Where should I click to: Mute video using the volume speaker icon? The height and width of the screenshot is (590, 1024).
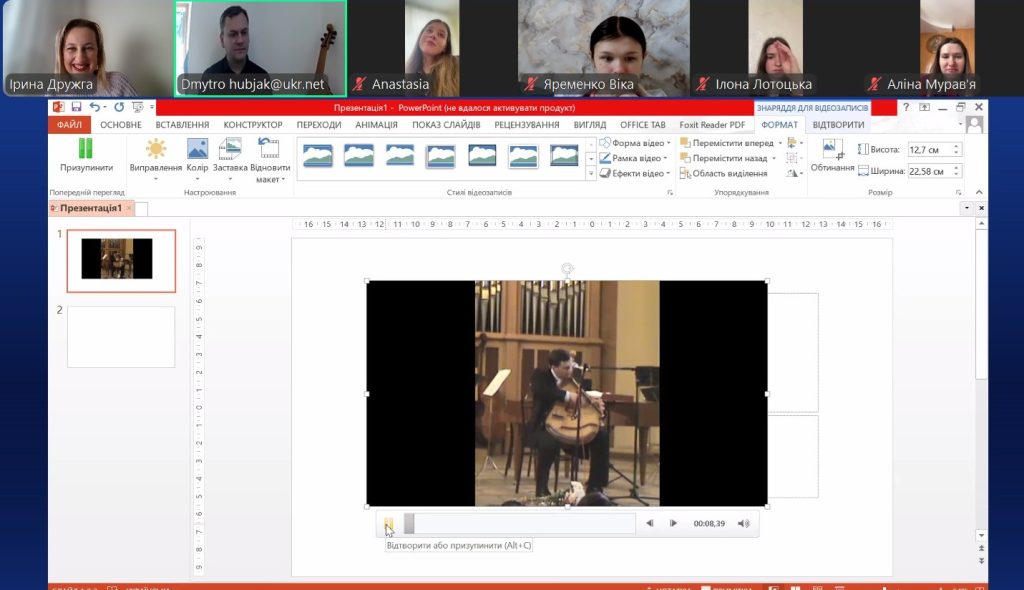743,523
